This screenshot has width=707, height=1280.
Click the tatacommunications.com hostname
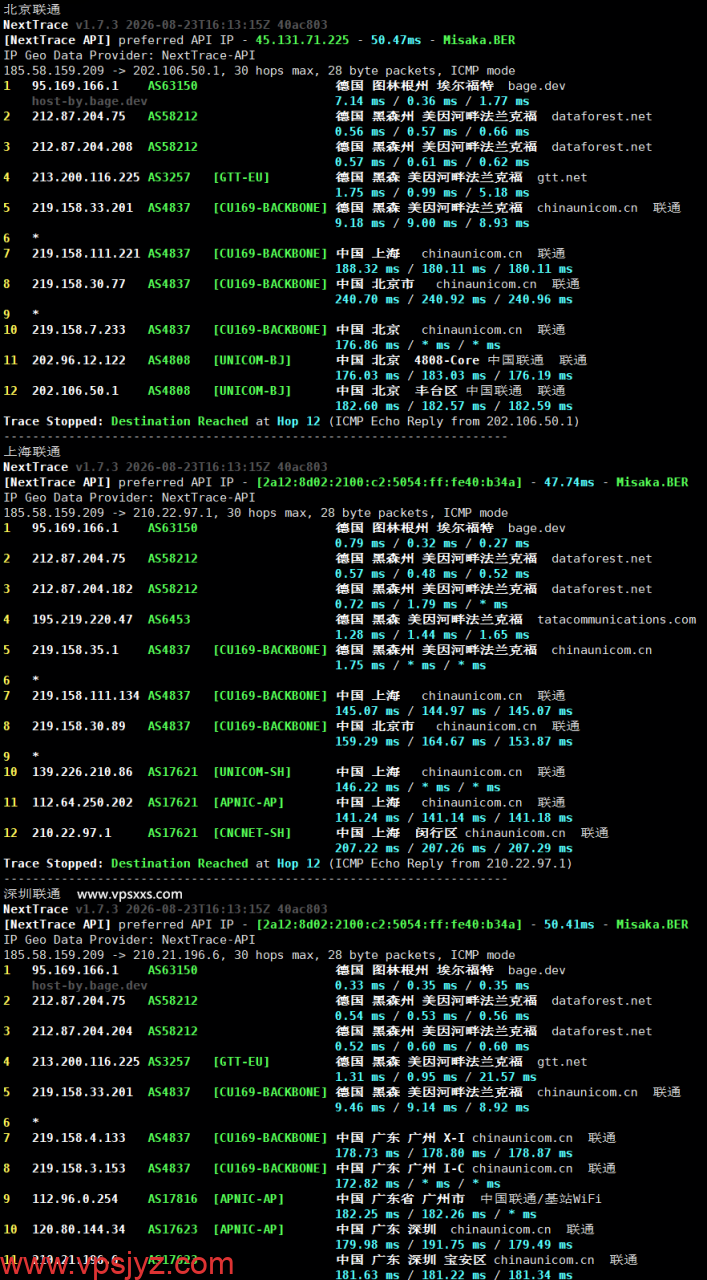pyautogui.click(x=616, y=620)
